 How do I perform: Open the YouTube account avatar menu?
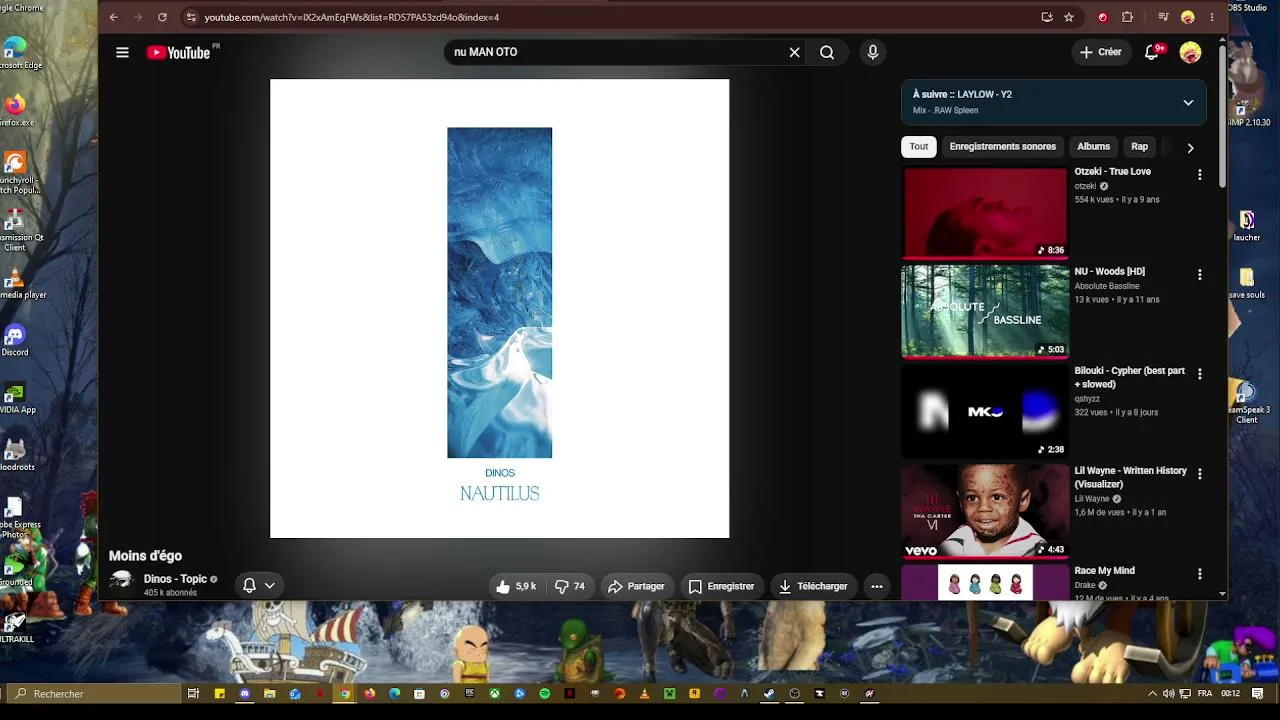pyautogui.click(x=1190, y=52)
